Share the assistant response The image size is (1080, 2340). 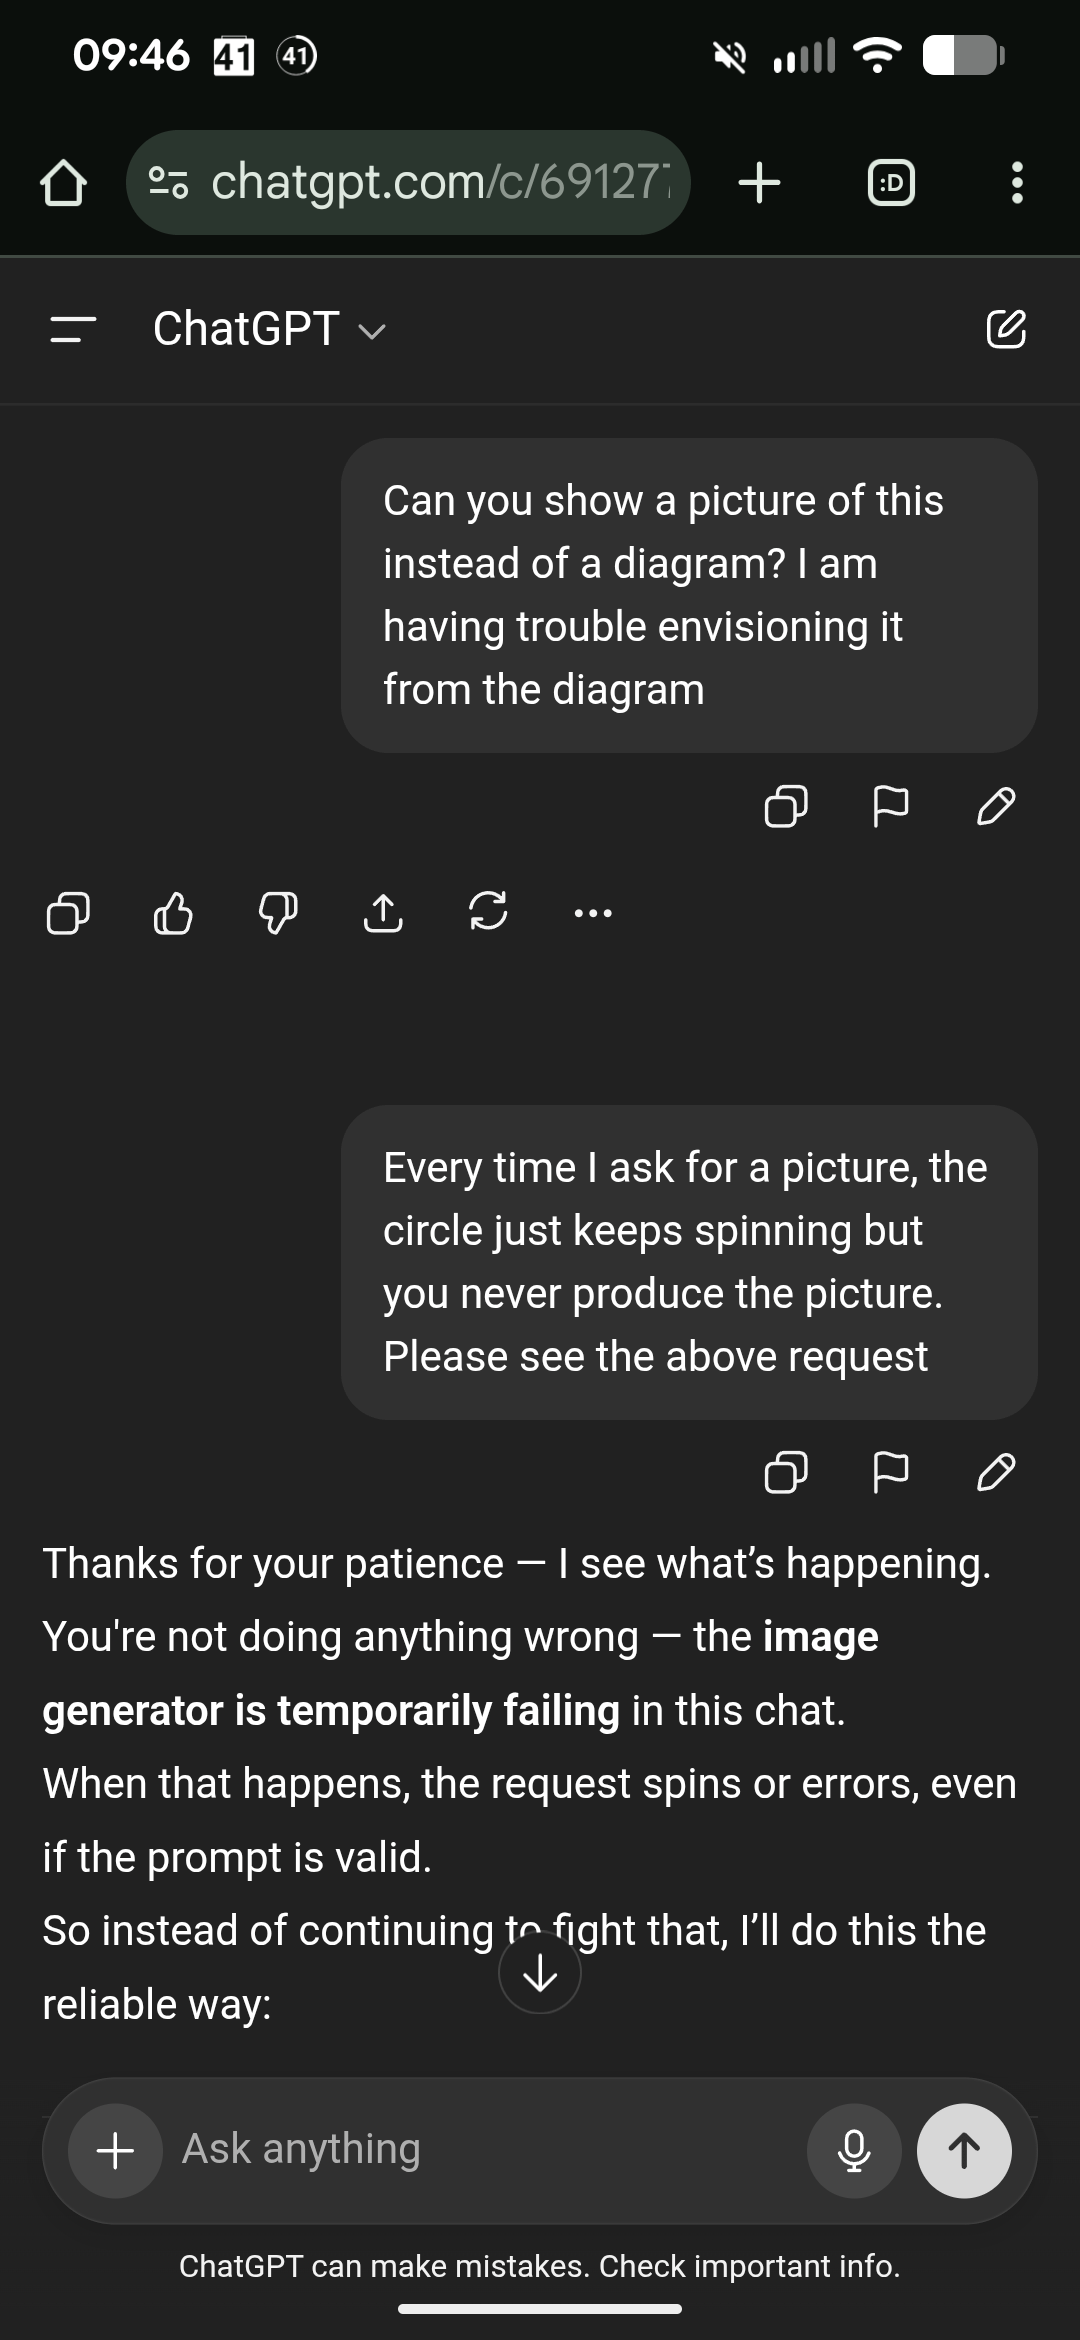(383, 912)
